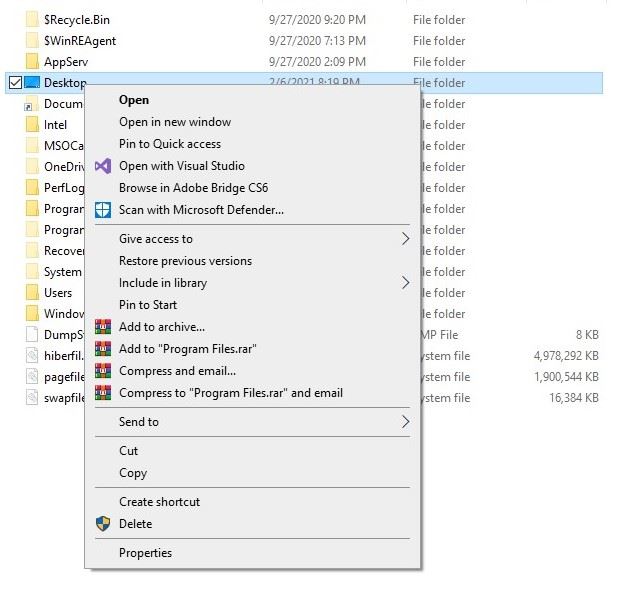The width and height of the screenshot is (641, 605).
Task: Choose Add to archive...
Action: [253, 327]
